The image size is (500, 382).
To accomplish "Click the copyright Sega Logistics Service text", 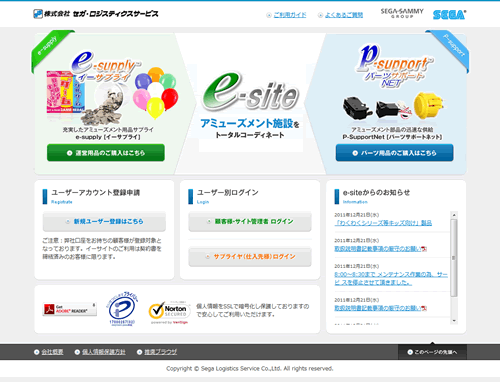I will [x=250, y=369].
